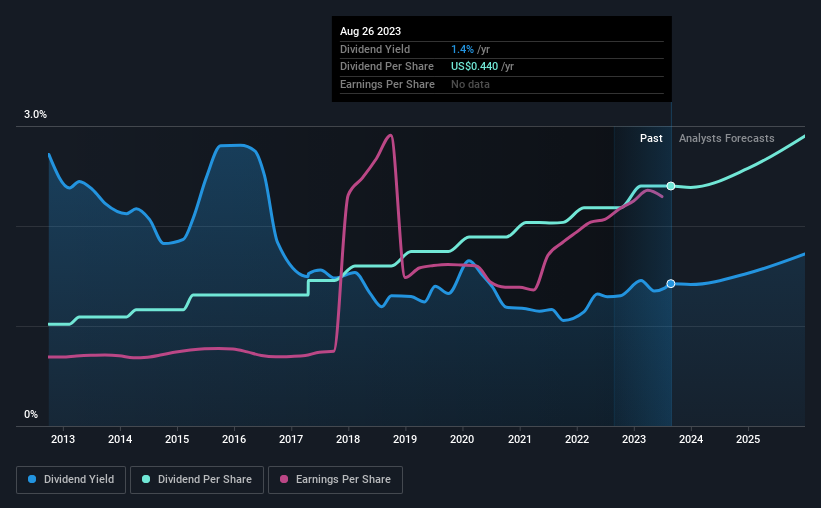The image size is (821, 508).
Task: Click the blue Dividend Yield legend dot
Action: click(32, 479)
